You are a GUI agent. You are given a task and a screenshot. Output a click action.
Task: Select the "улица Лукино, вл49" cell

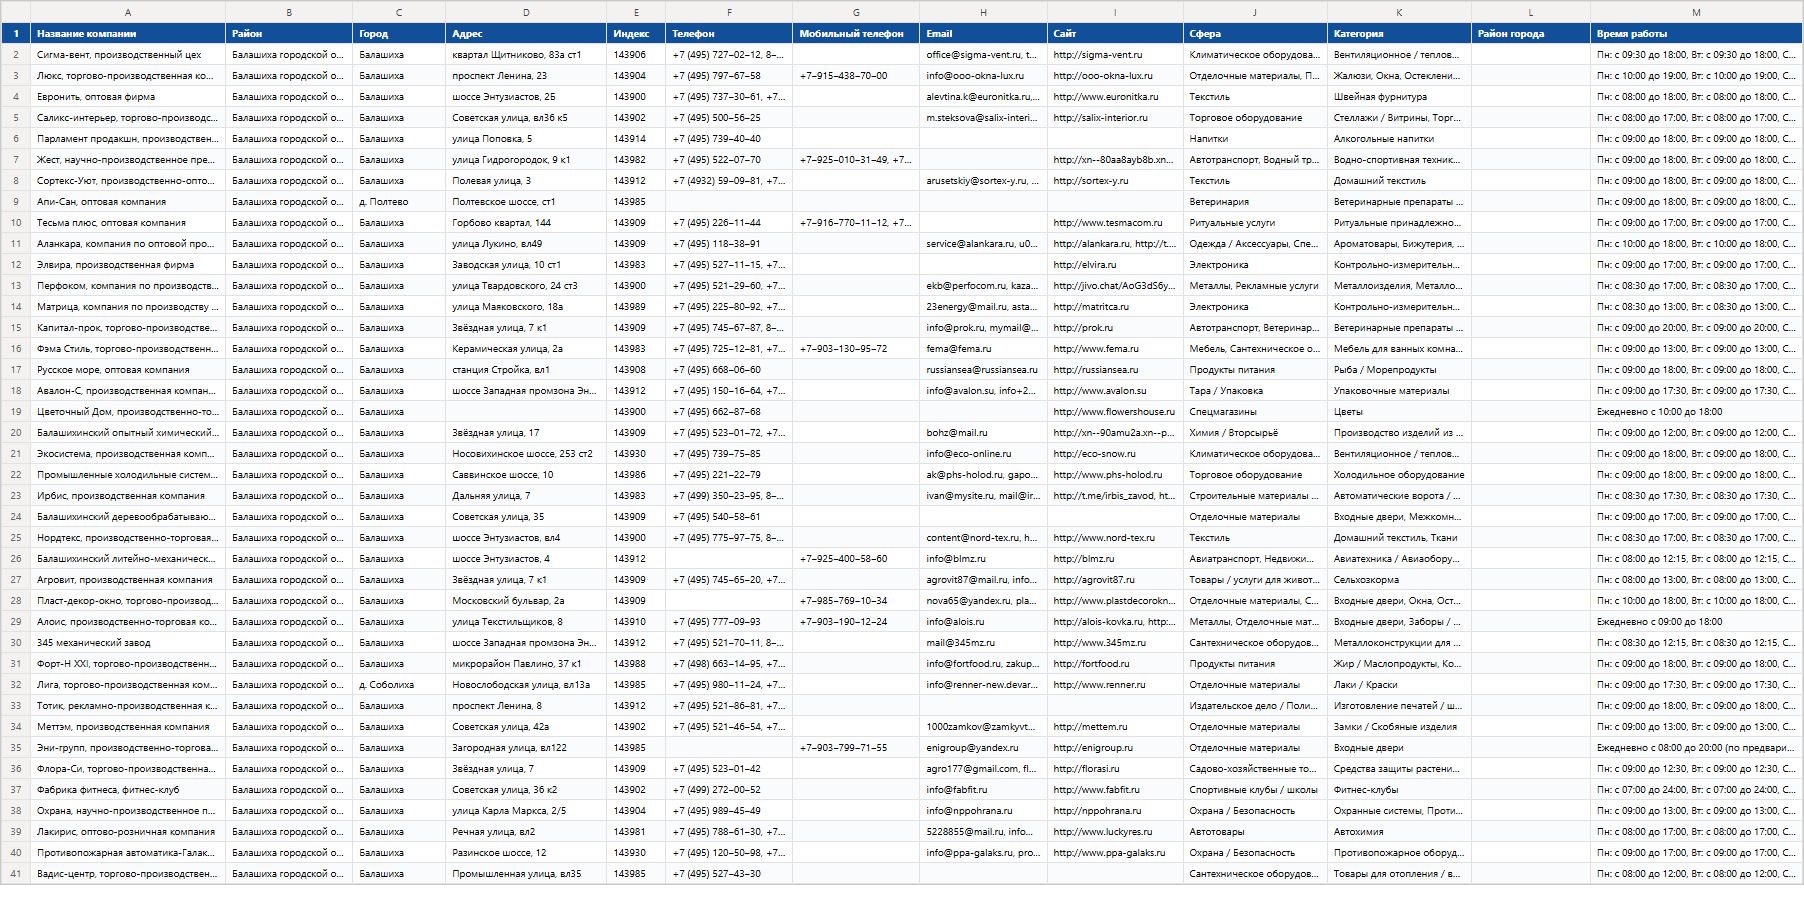pos(526,244)
